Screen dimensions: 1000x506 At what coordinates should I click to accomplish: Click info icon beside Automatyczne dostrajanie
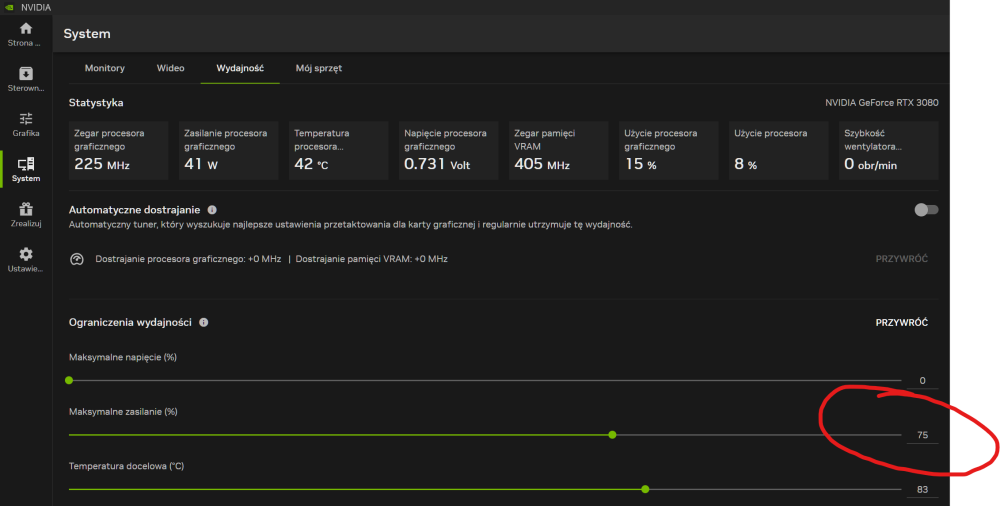tap(211, 210)
